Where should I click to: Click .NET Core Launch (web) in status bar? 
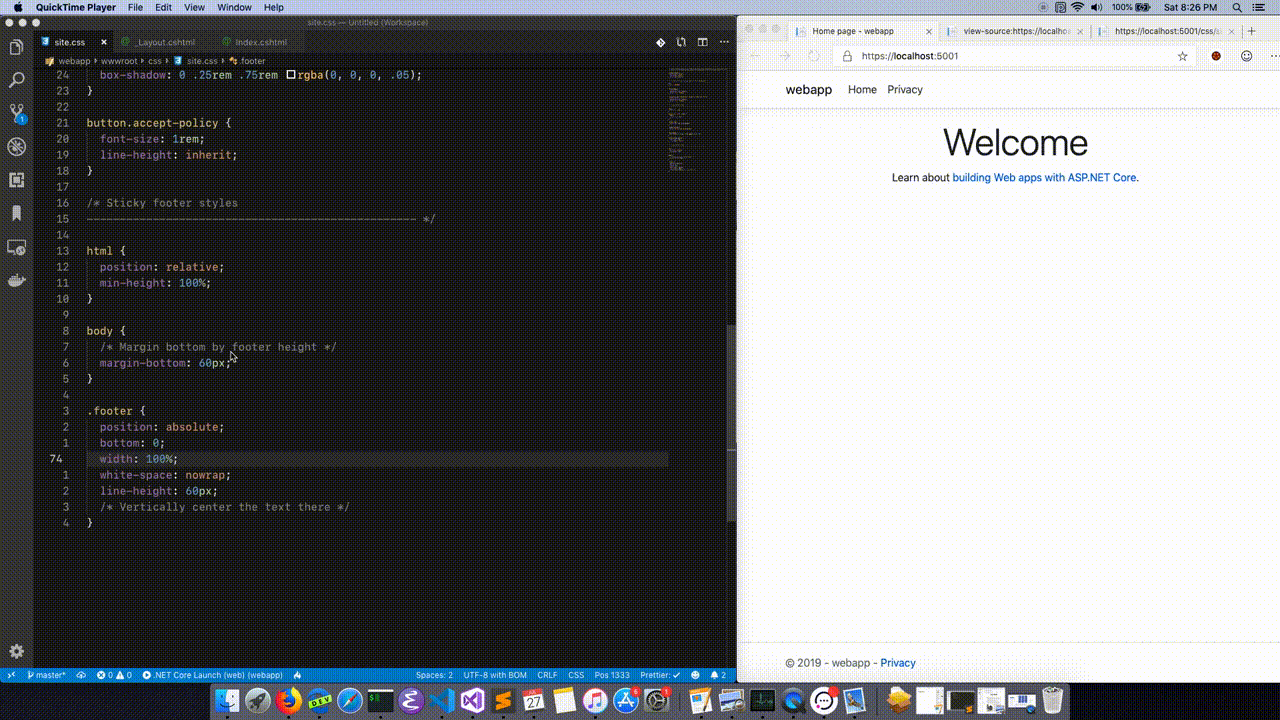coord(212,675)
